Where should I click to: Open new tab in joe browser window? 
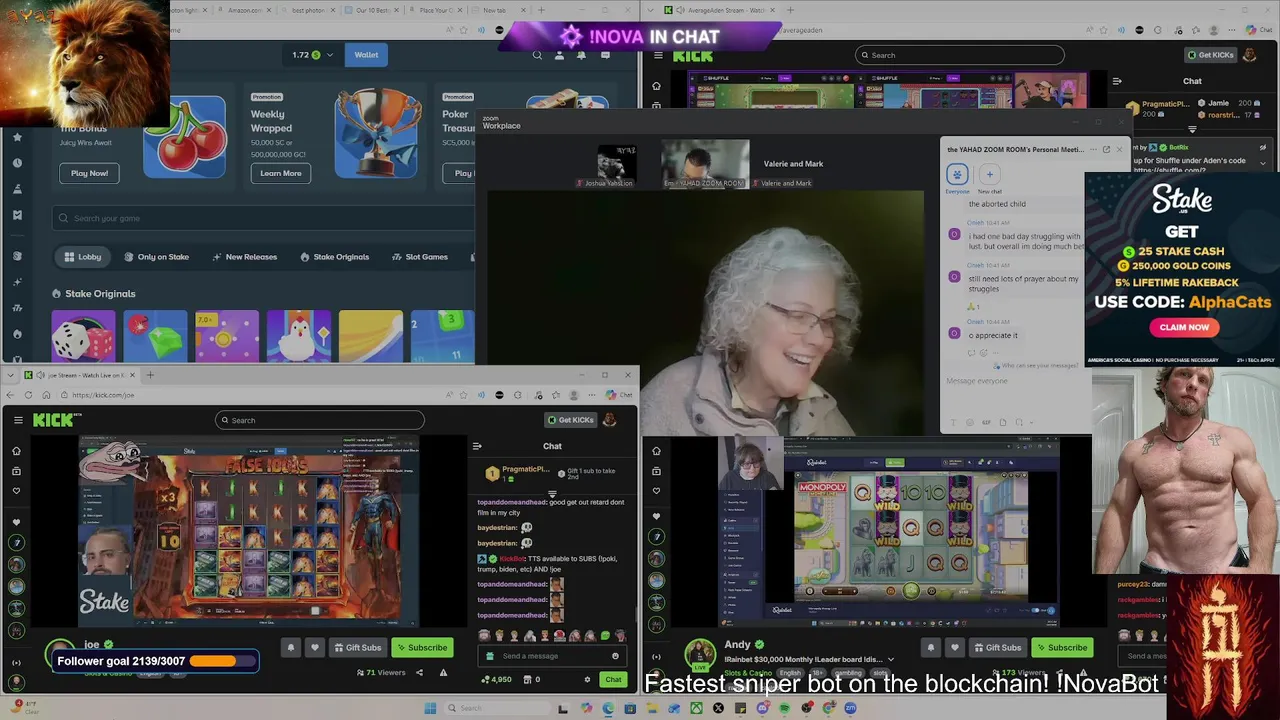click(x=150, y=375)
